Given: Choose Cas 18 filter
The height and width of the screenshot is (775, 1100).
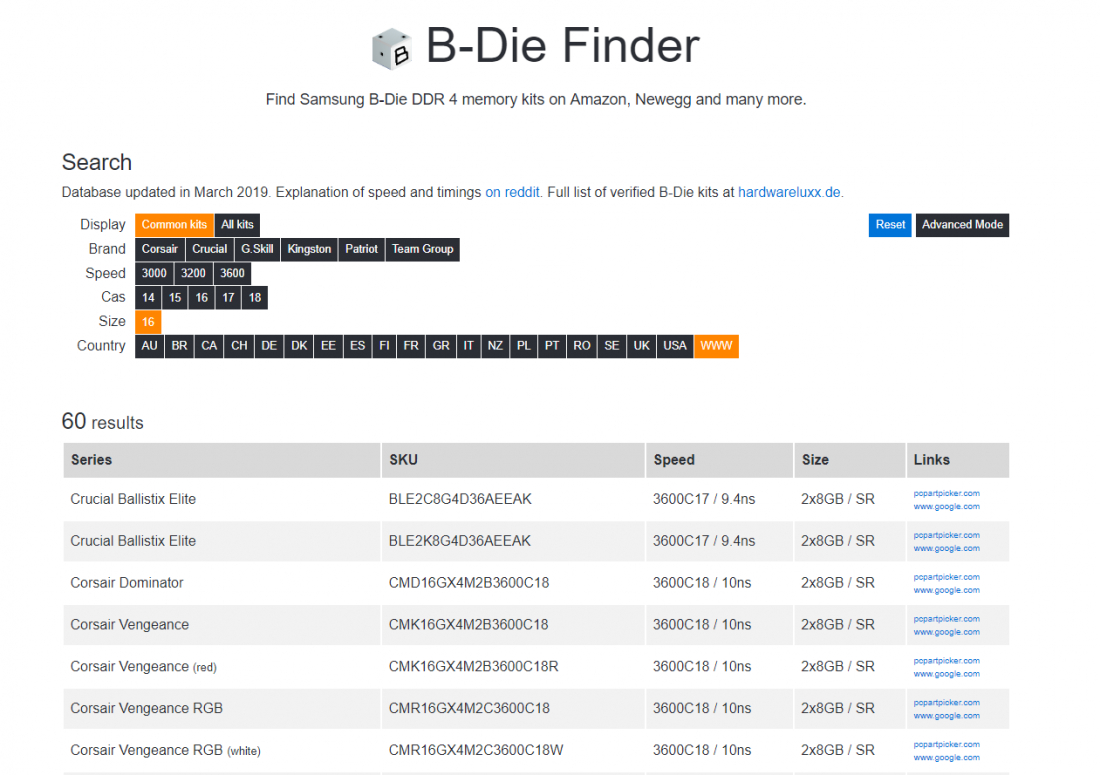Looking at the screenshot, I should tap(255, 297).
